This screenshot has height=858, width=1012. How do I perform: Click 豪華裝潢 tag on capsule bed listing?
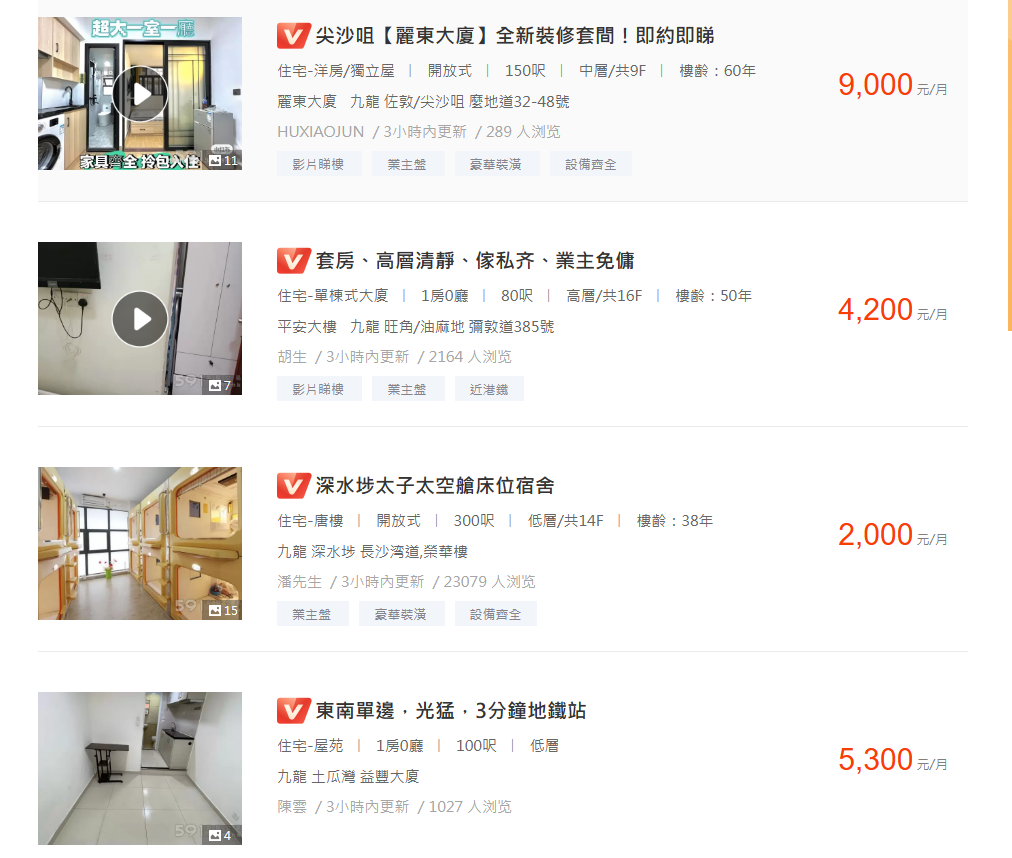[x=401, y=614]
